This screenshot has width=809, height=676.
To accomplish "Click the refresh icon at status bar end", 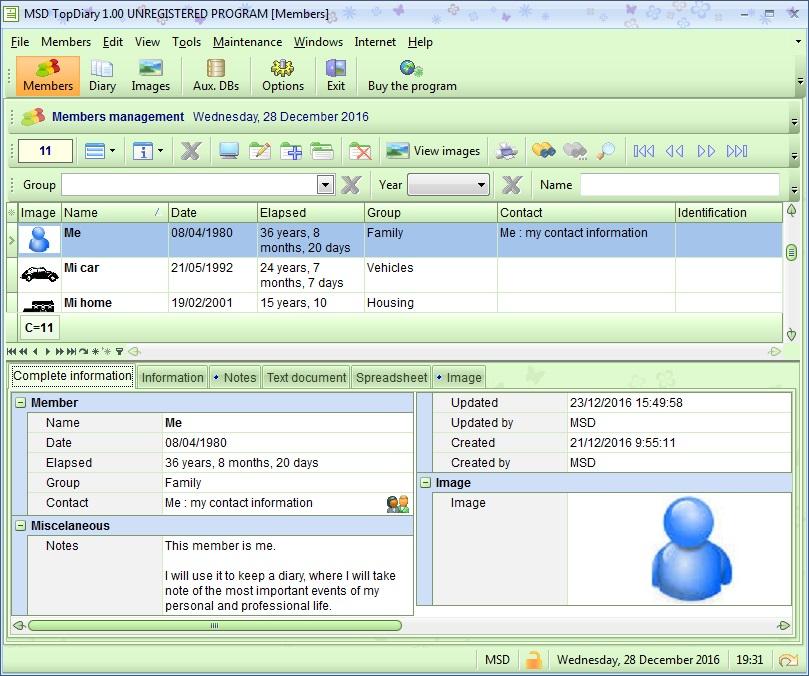I will click(788, 659).
